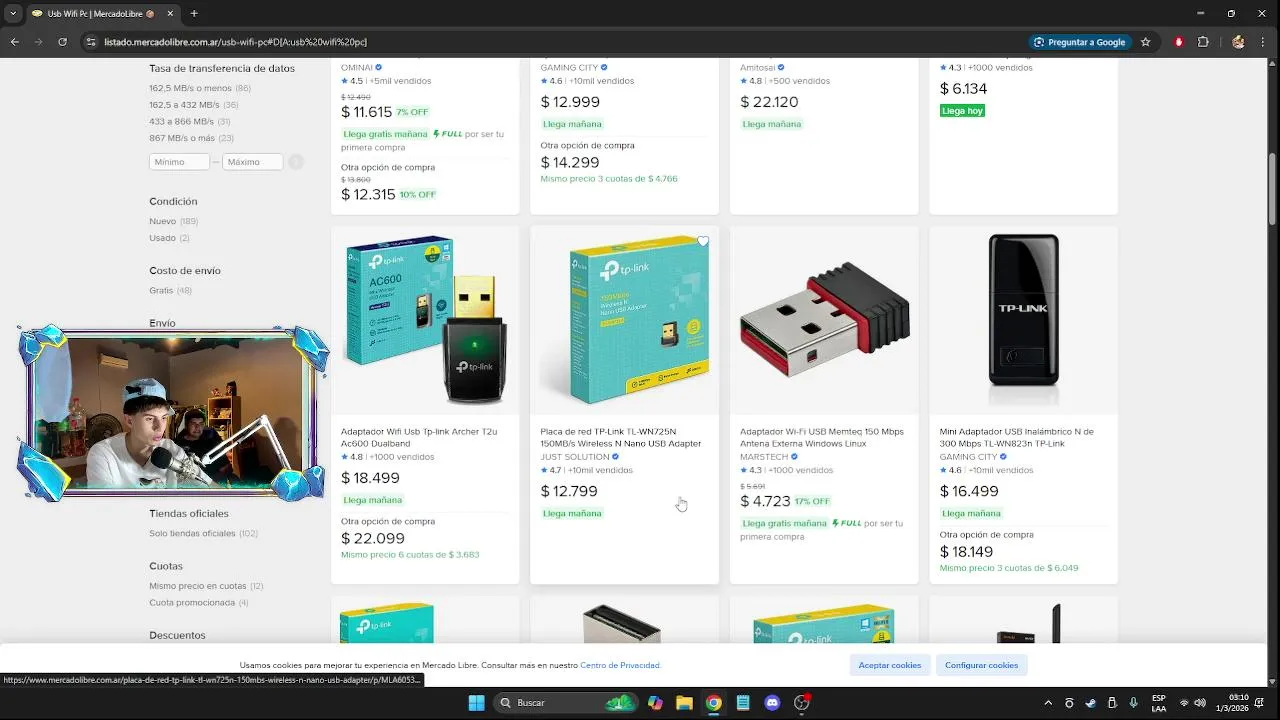
Task: Open File Explorer from the taskbar
Action: [x=684, y=703]
